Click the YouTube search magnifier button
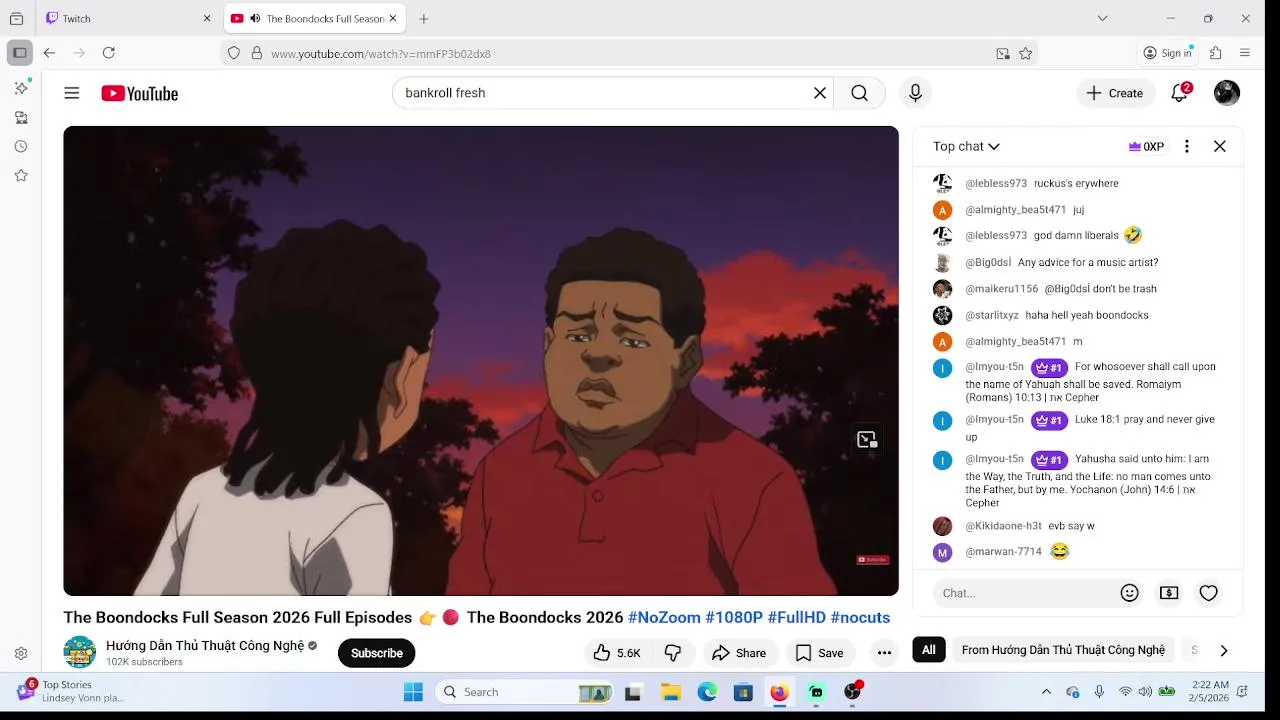1280x720 pixels. [859, 93]
